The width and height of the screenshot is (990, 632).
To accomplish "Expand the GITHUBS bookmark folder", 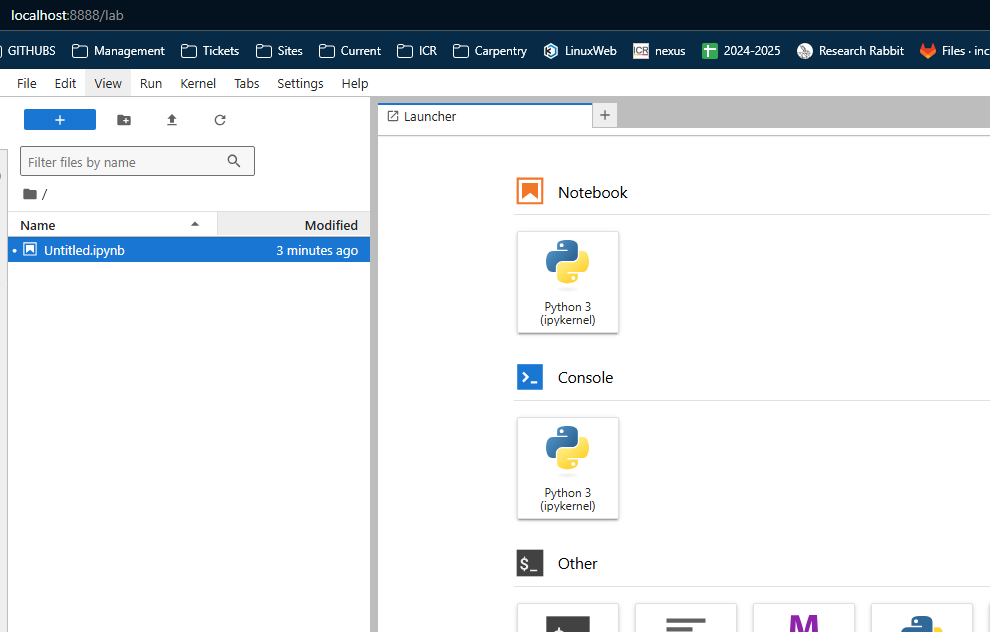I will (28, 51).
